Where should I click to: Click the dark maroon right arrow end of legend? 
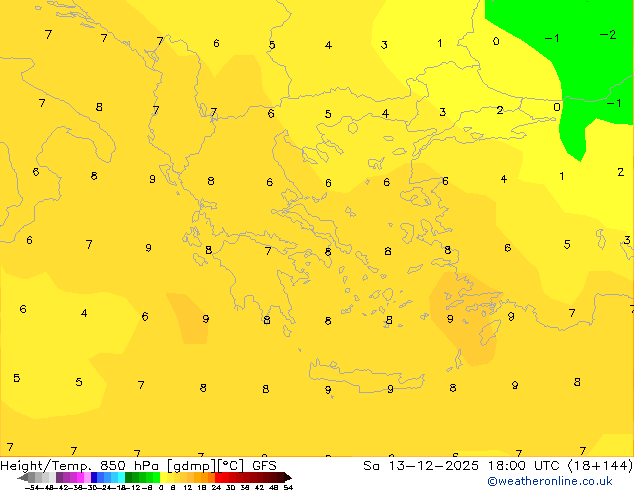[287, 478]
